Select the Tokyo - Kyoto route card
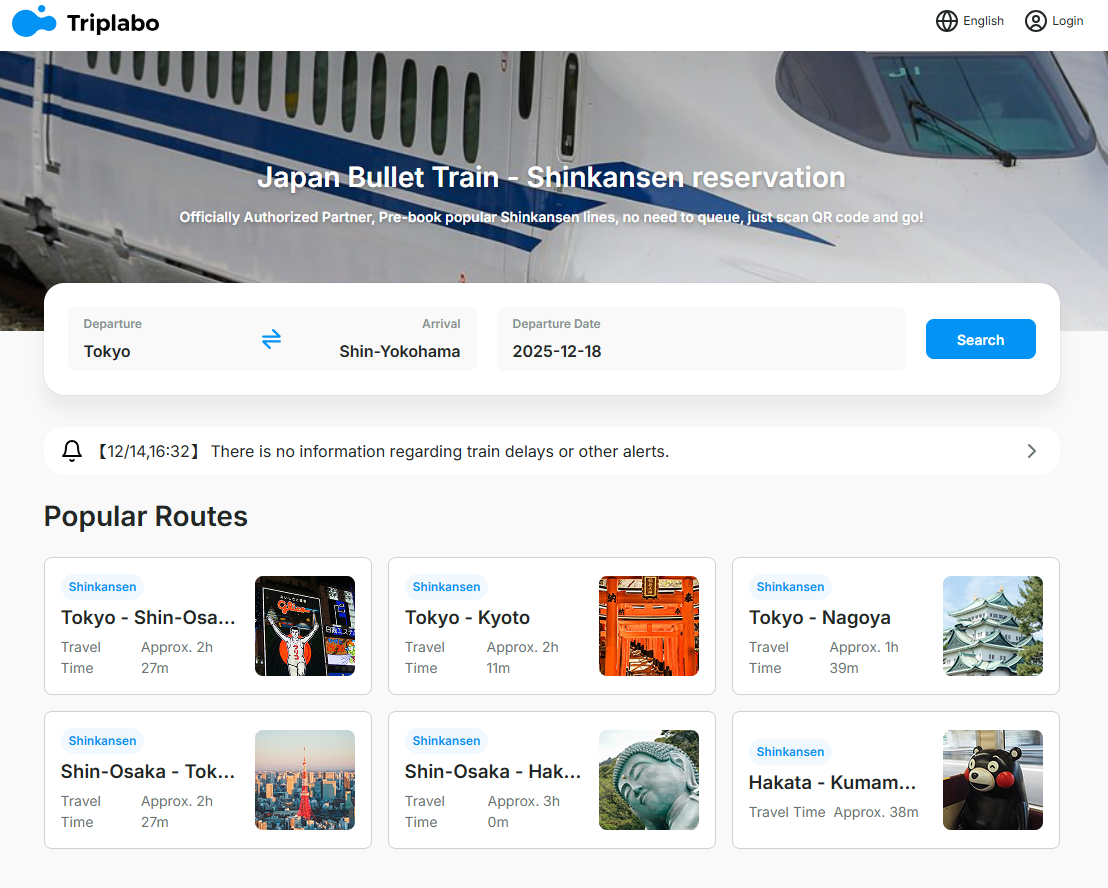The width and height of the screenshot is (1108, 888). (551, 626)
